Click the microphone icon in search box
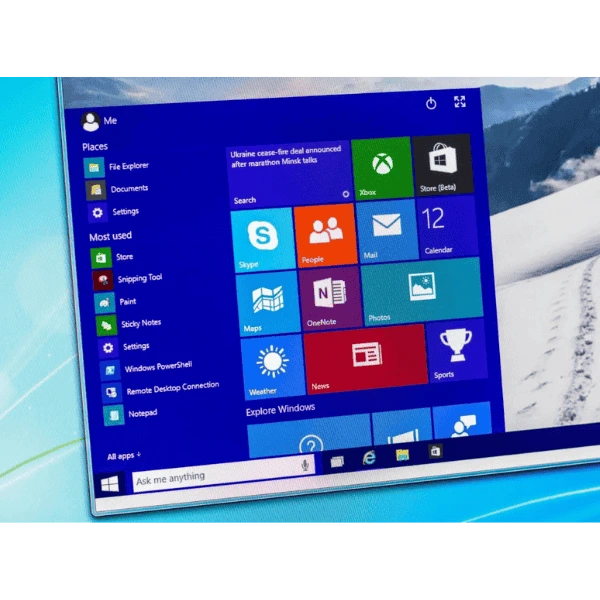Screen dimensions: 600x600 click(305, 465)
